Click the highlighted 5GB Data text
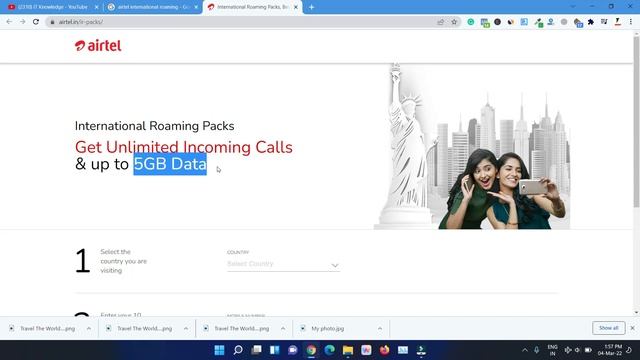 (x=170, y=164)
